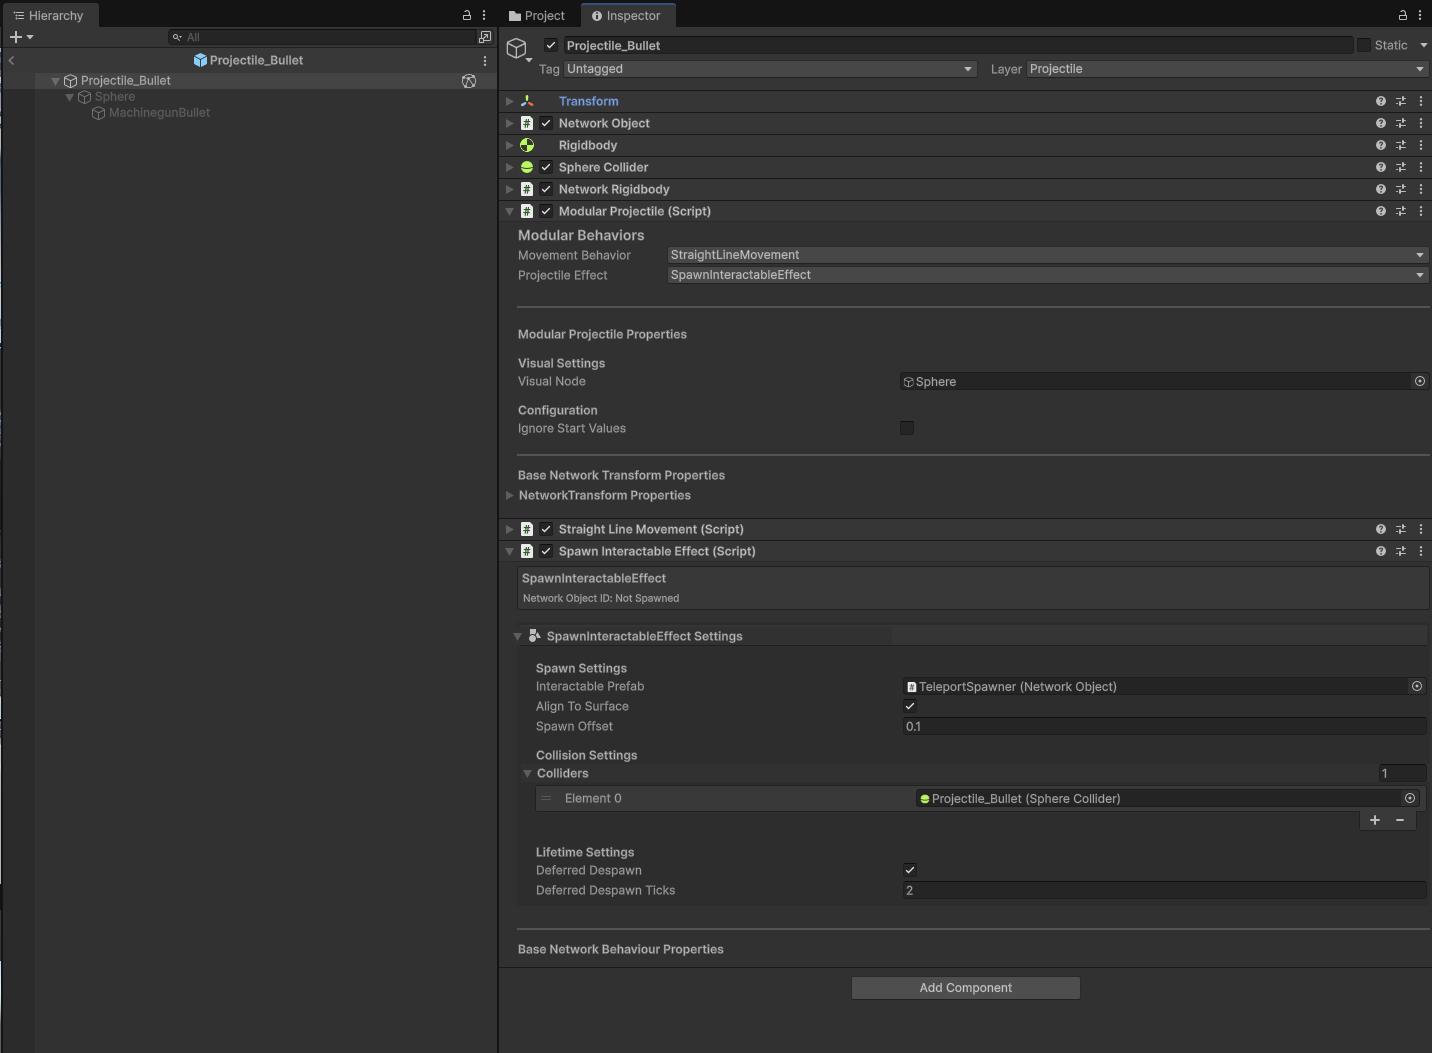Click the plus icon to add collider element
This screenshot has height=1053, width=1432.
tap(1375, 820)
